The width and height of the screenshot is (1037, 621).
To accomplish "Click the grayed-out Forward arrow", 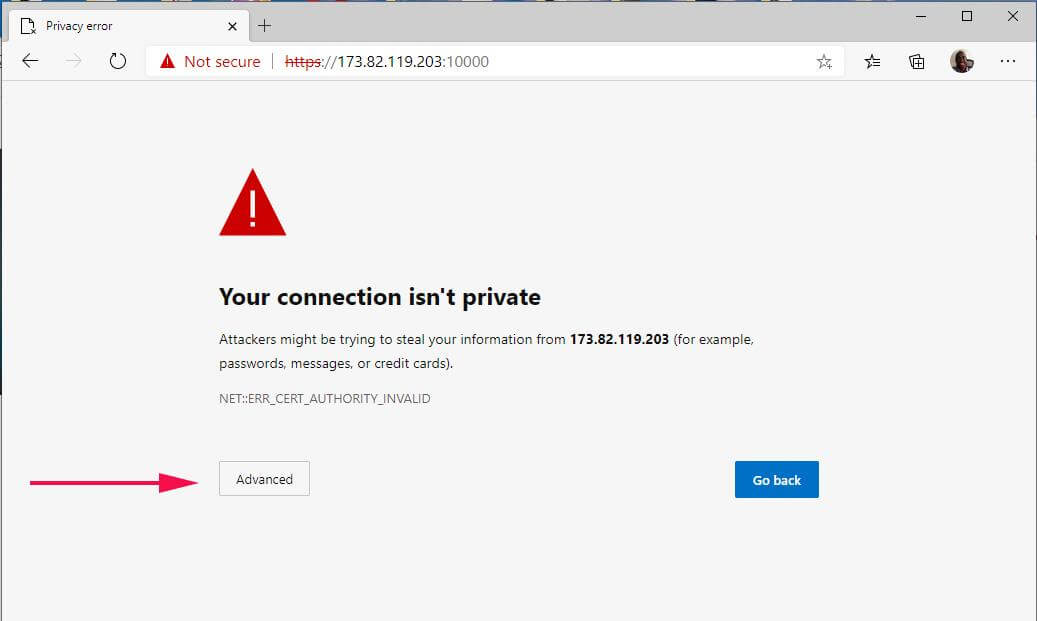I will coord(73,61).
